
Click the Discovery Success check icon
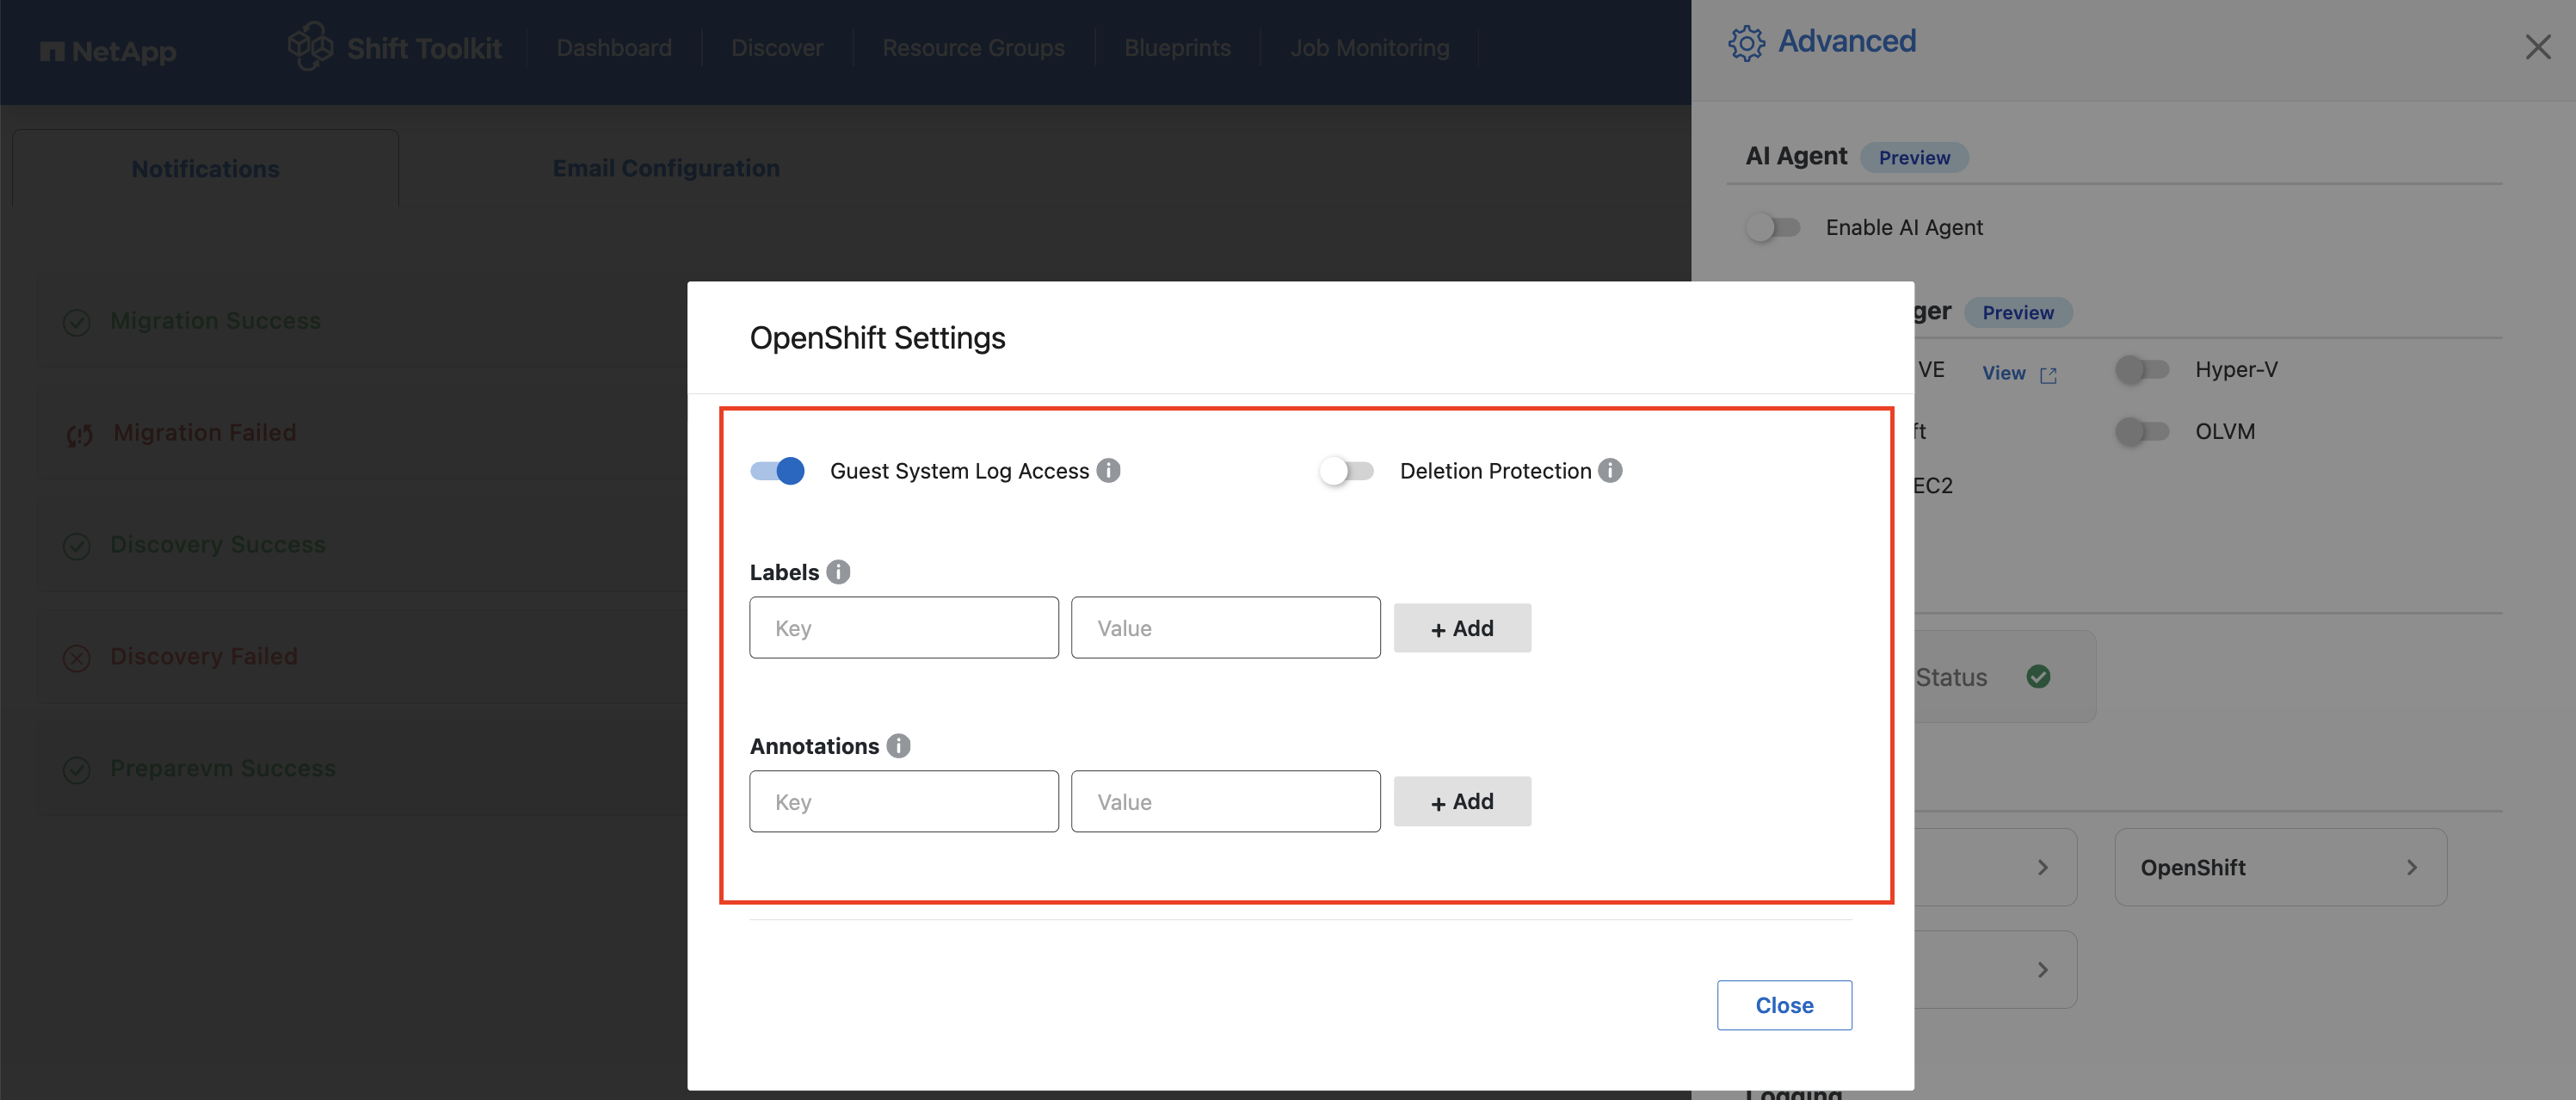coord(77,546)
